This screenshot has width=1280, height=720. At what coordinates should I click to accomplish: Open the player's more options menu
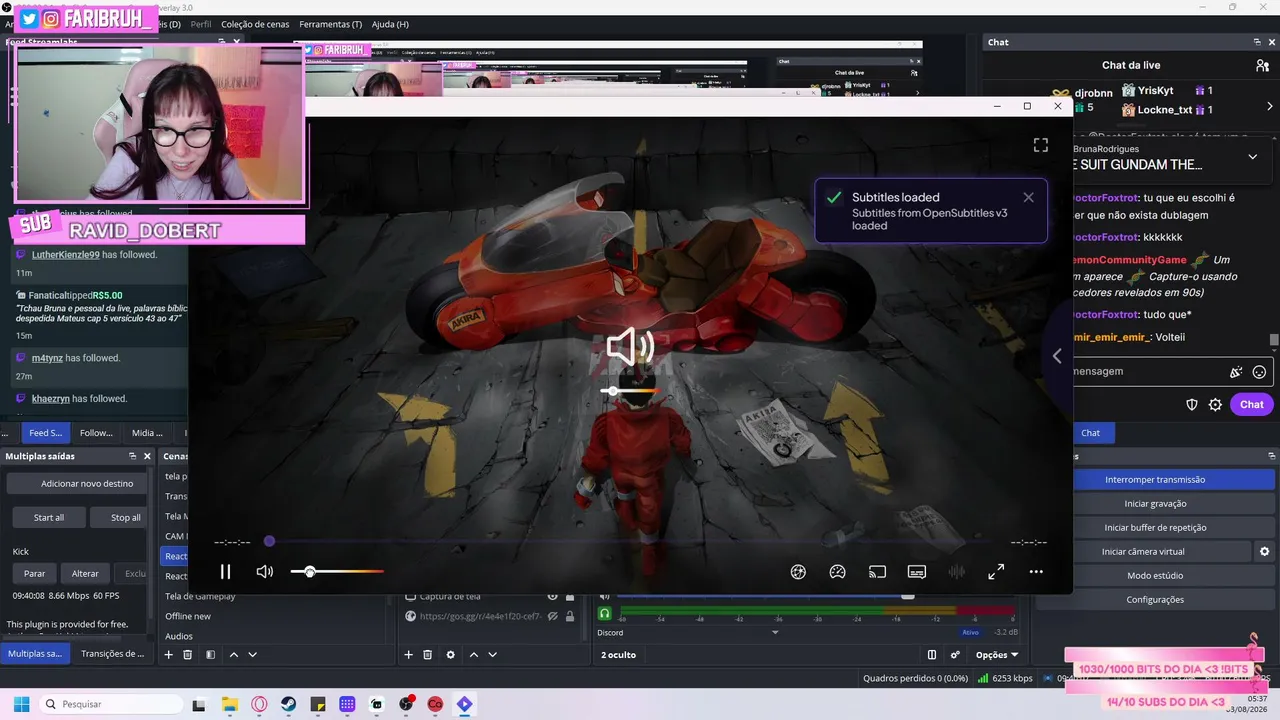[x=1036, y=572]
